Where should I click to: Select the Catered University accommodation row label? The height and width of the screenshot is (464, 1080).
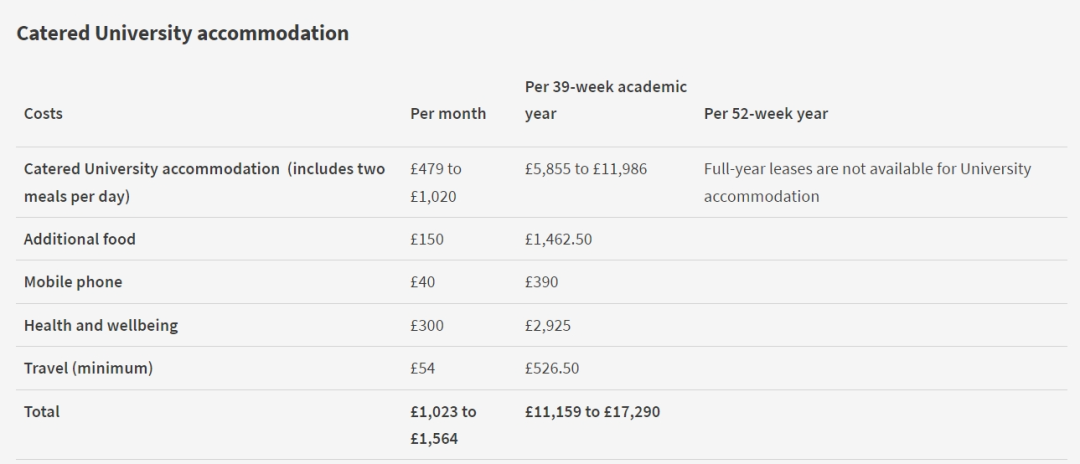coord(204,182)
